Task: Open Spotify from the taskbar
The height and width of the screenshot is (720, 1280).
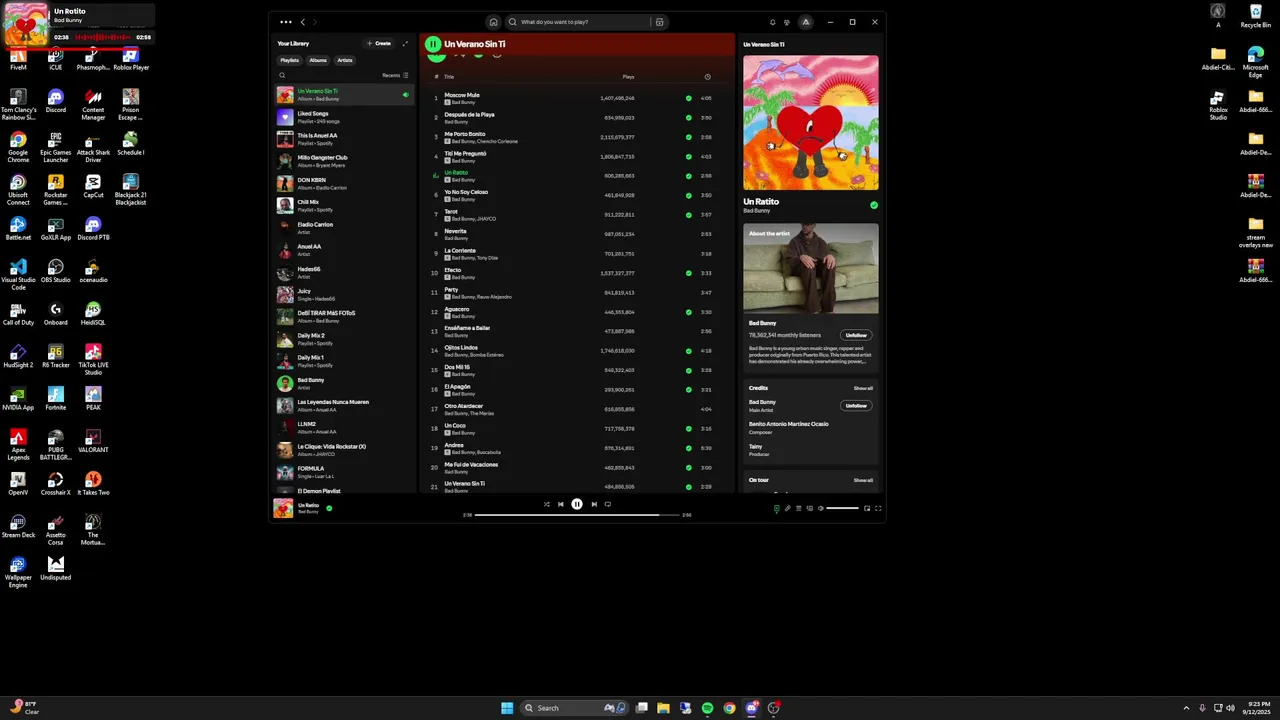Action: click(707, 708)
